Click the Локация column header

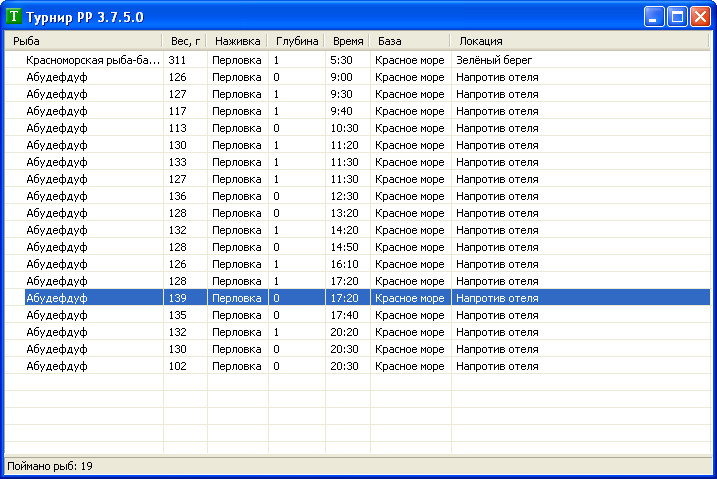coord(579,41)
